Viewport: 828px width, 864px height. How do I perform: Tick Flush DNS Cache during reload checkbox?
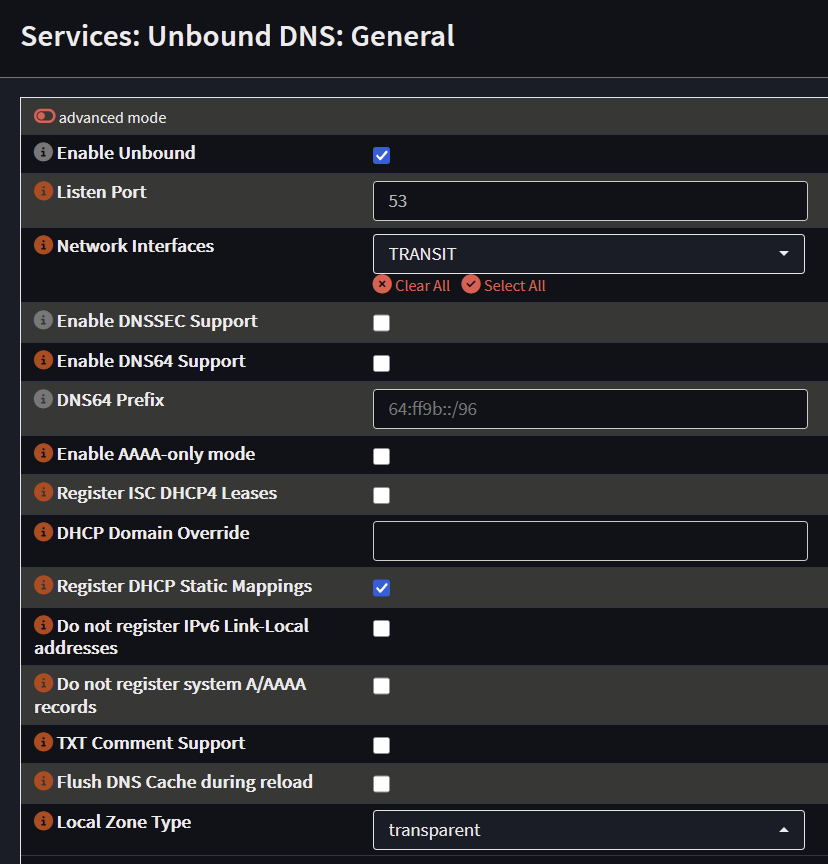pyautogui.click(x=381, y=784)
